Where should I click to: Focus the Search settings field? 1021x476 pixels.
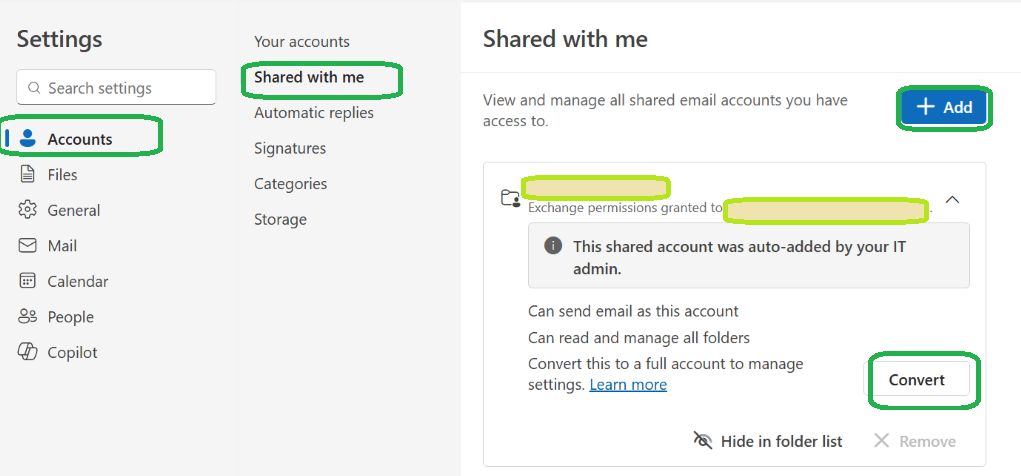[x=116, y=87]
